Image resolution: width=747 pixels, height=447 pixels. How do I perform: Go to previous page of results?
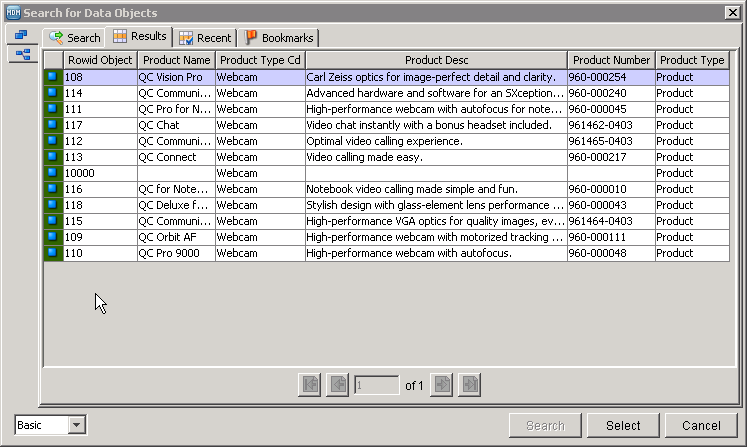coord(338,385)
